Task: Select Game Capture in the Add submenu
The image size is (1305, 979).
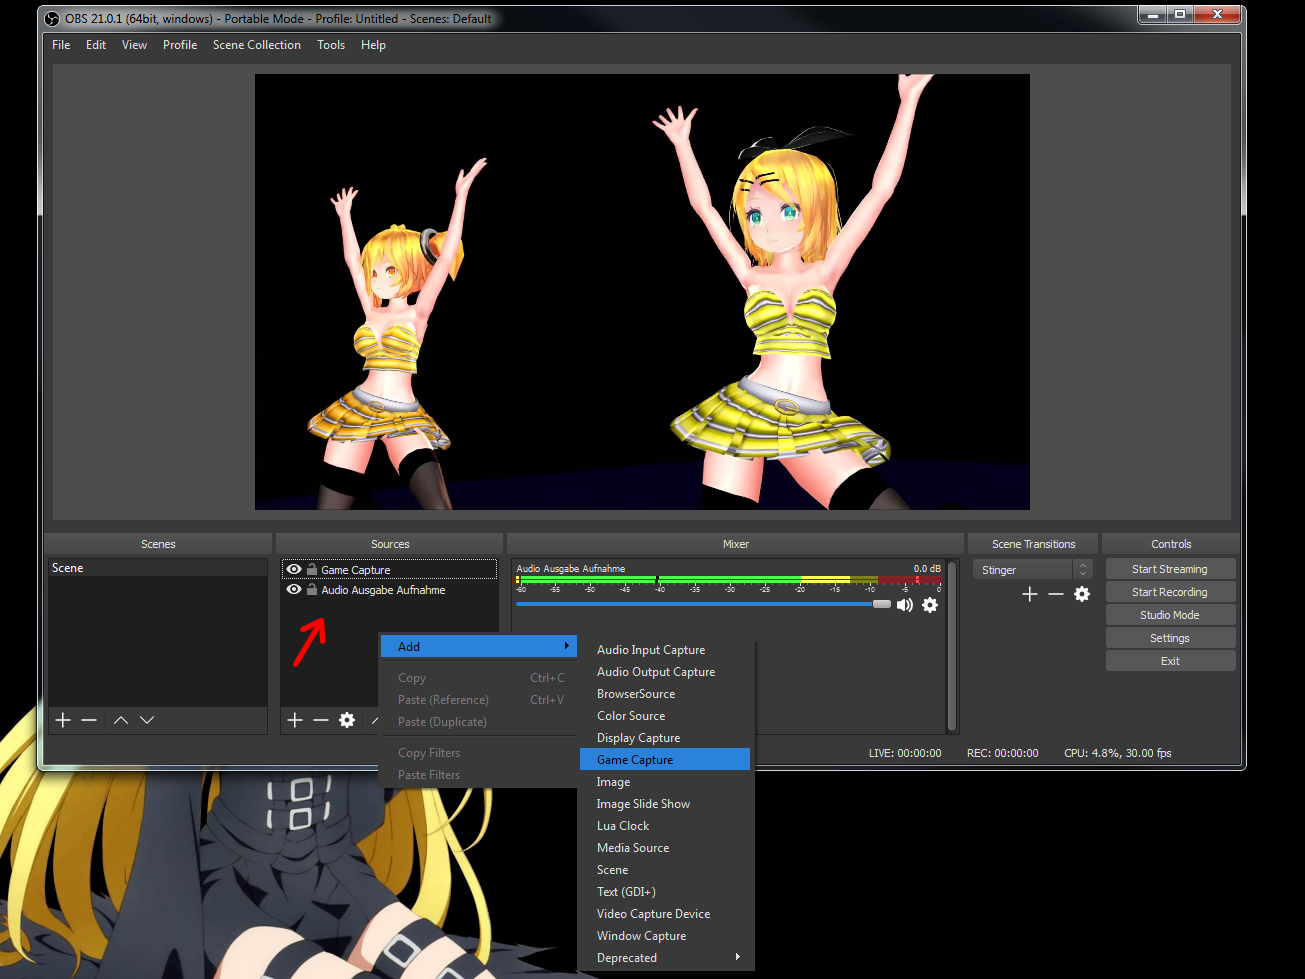Action: 666,760
